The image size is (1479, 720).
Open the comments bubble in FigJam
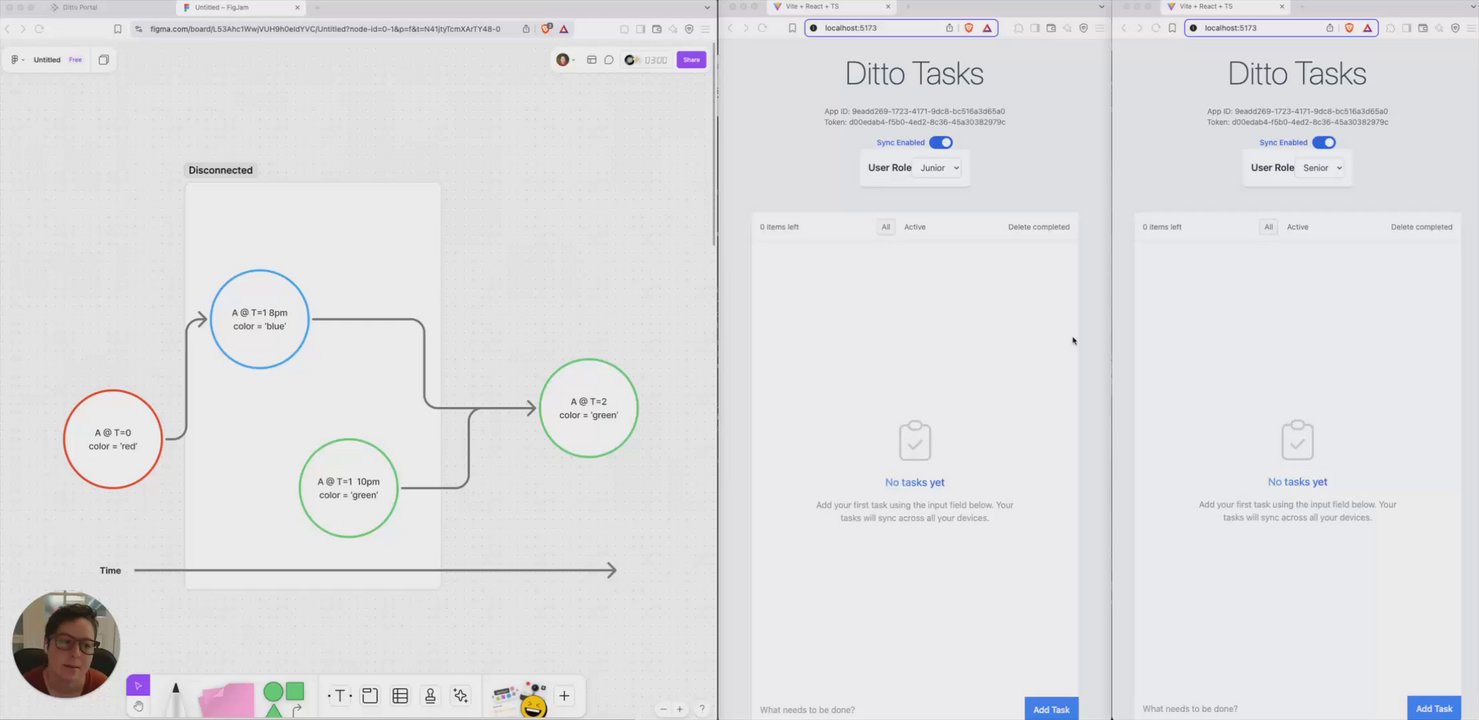click(608, 60)
